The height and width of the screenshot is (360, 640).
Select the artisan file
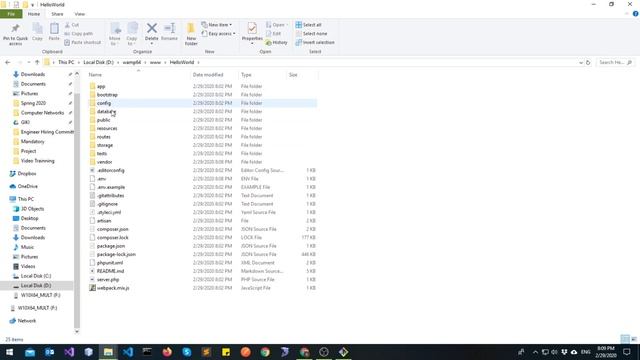tap(104, 220)
